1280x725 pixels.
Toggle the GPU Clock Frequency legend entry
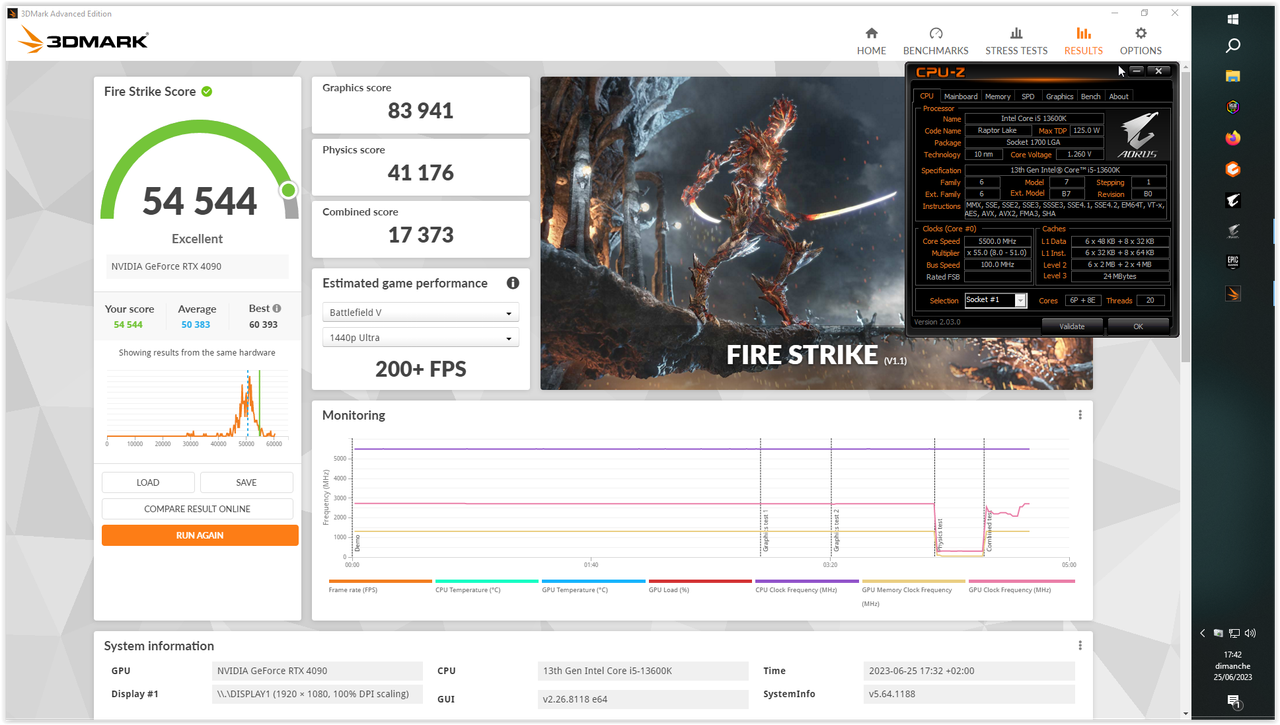1020,587
